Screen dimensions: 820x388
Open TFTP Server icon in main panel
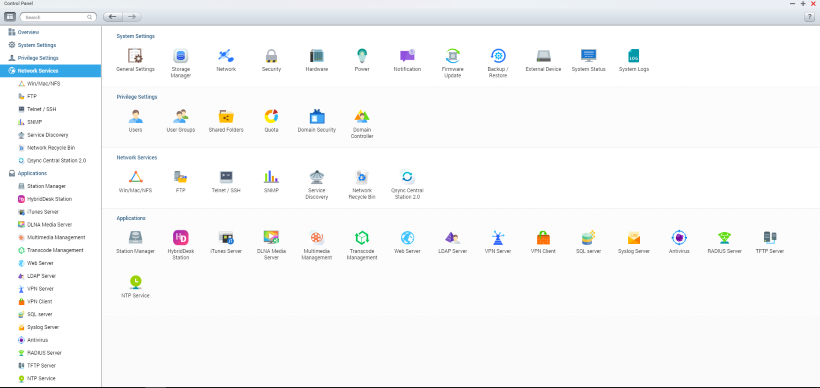pyautogui.click(x=770, y=237)
